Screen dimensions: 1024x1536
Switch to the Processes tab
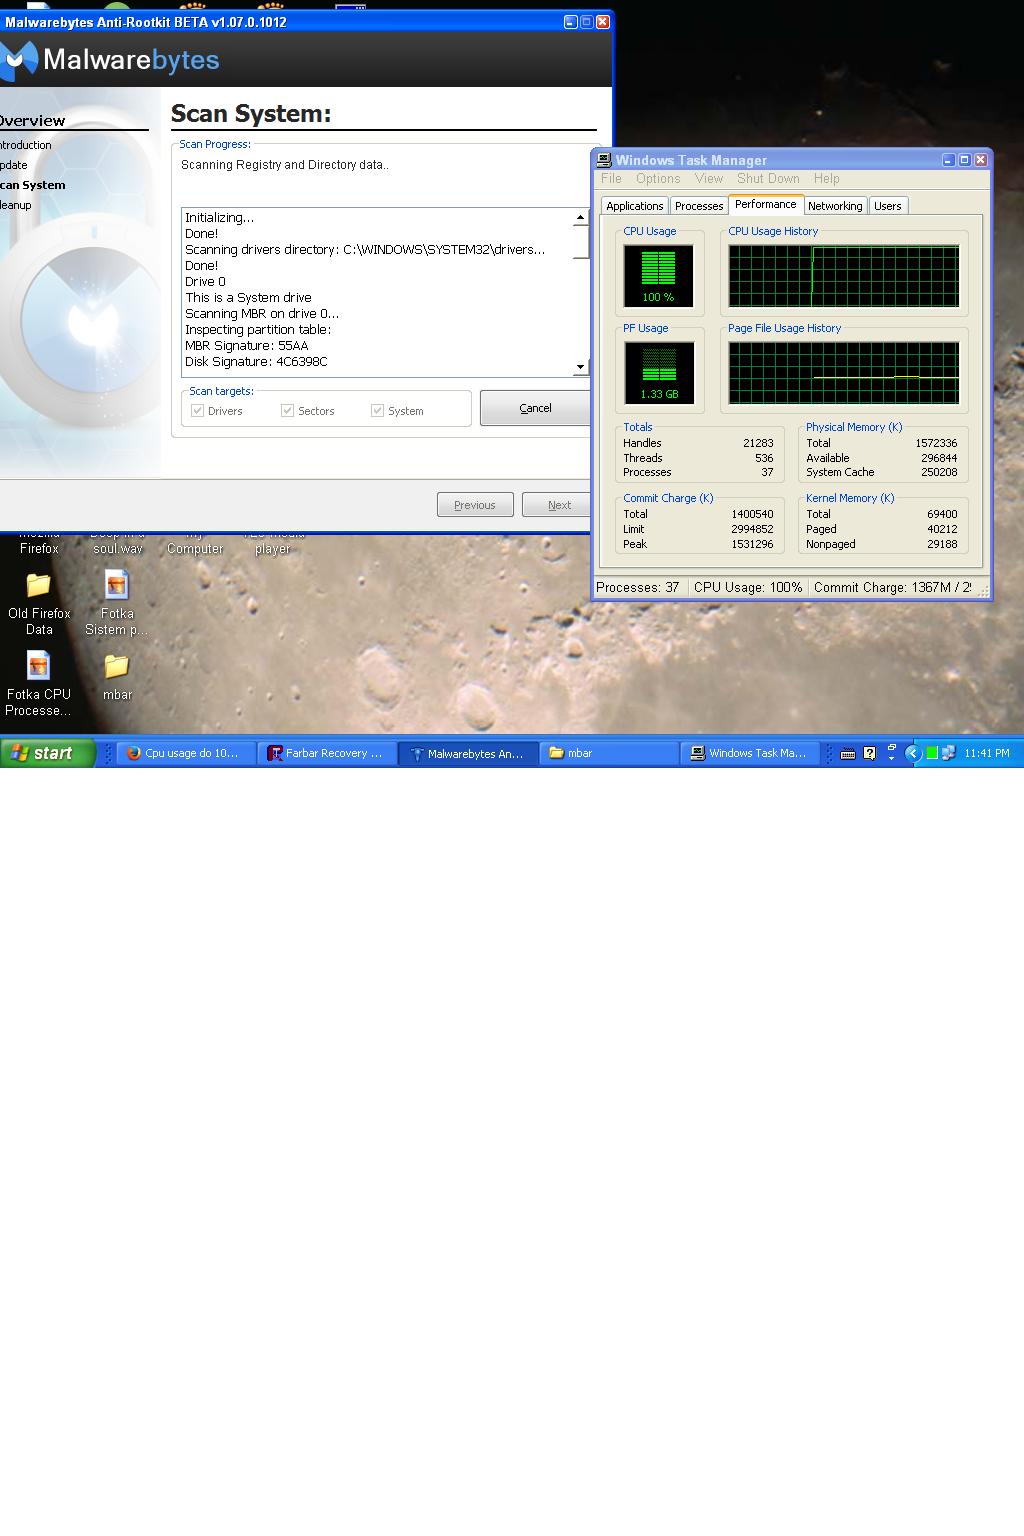[x=699, y=206]
